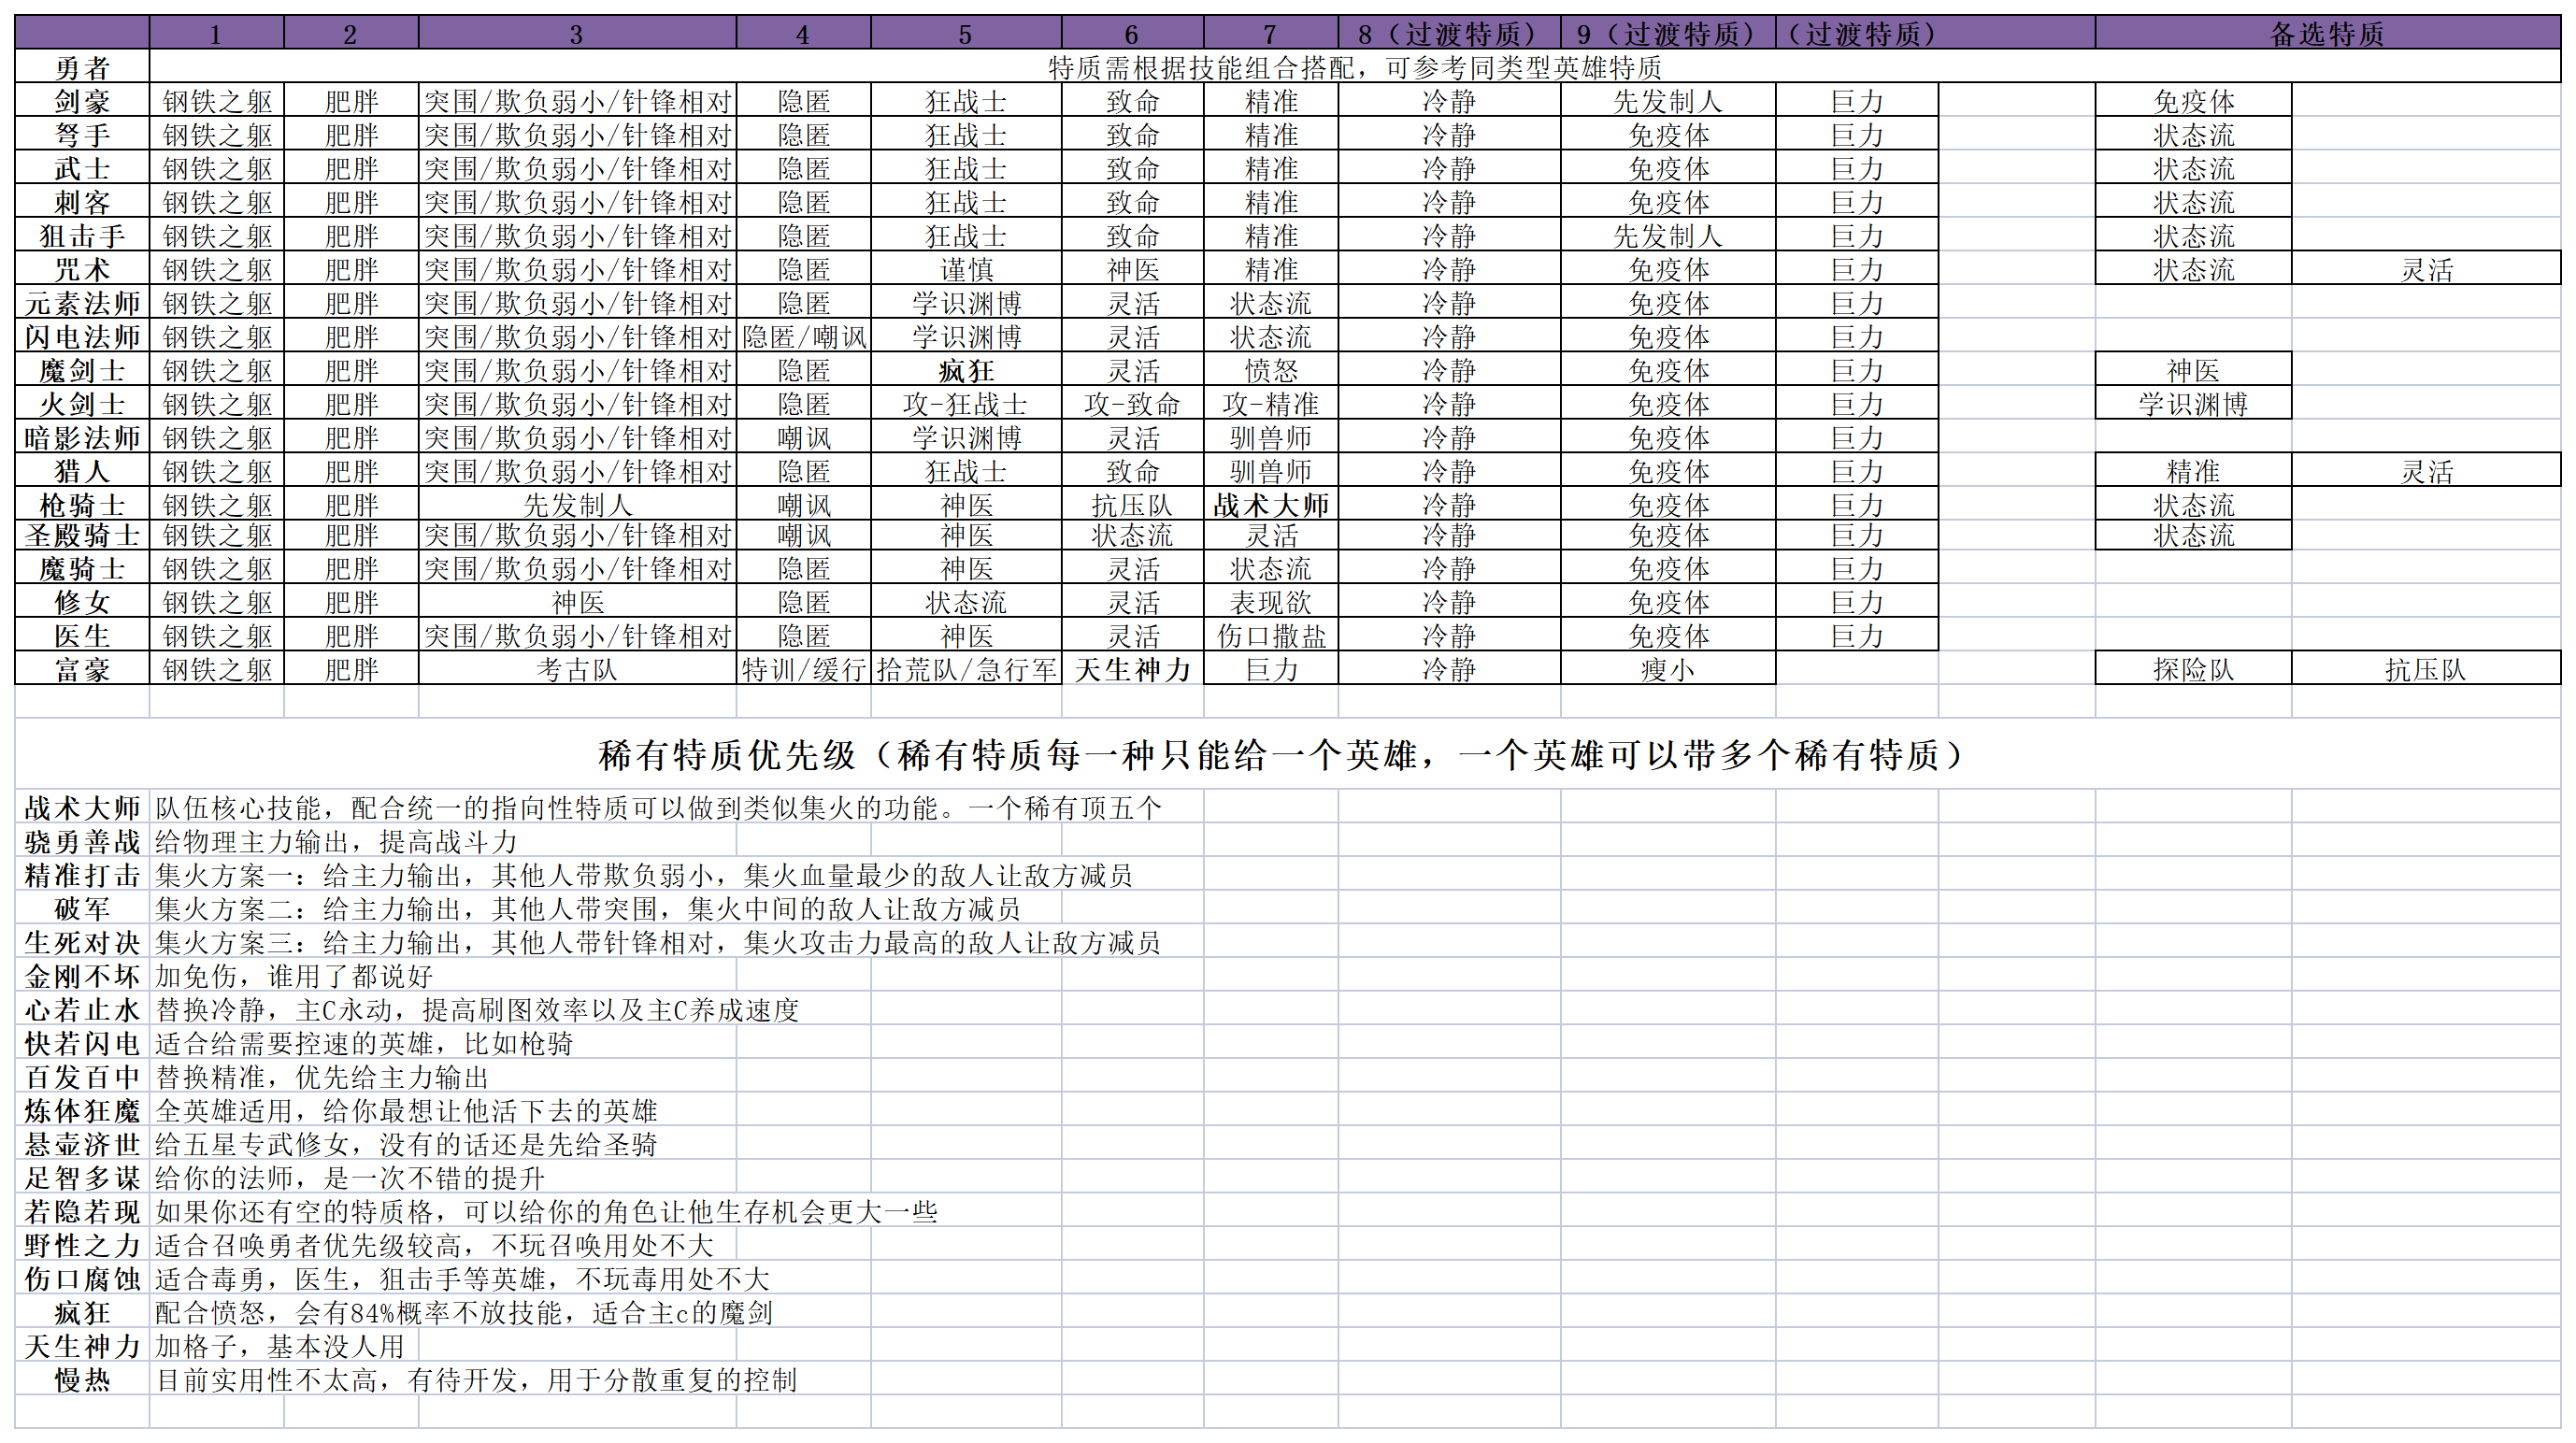Select the 百发百中 label
The width and height of the screenshot is (2576, 1443).
82,1077
